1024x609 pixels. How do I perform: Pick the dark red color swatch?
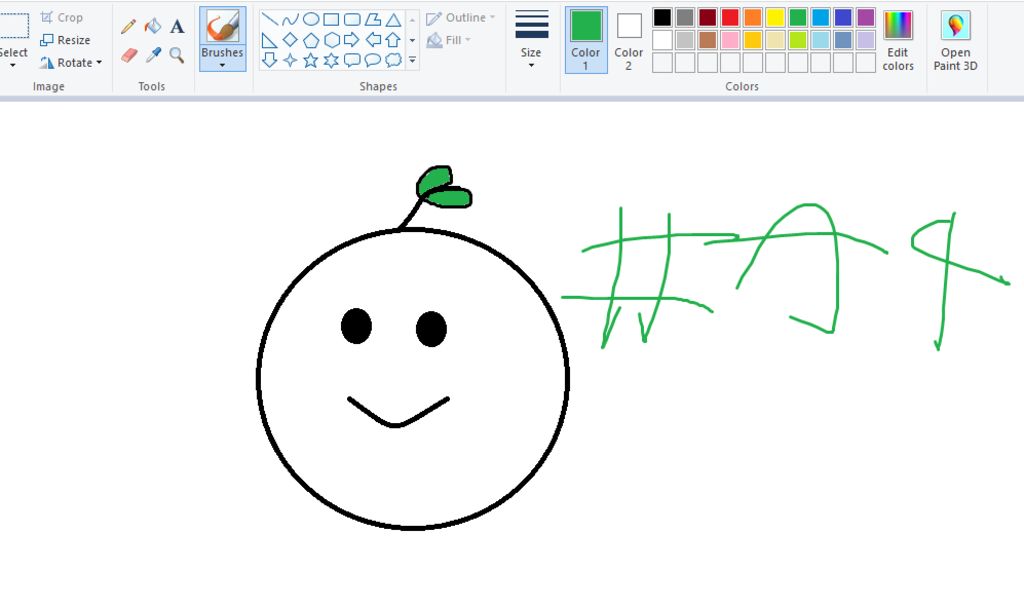[x=707, y=17]
